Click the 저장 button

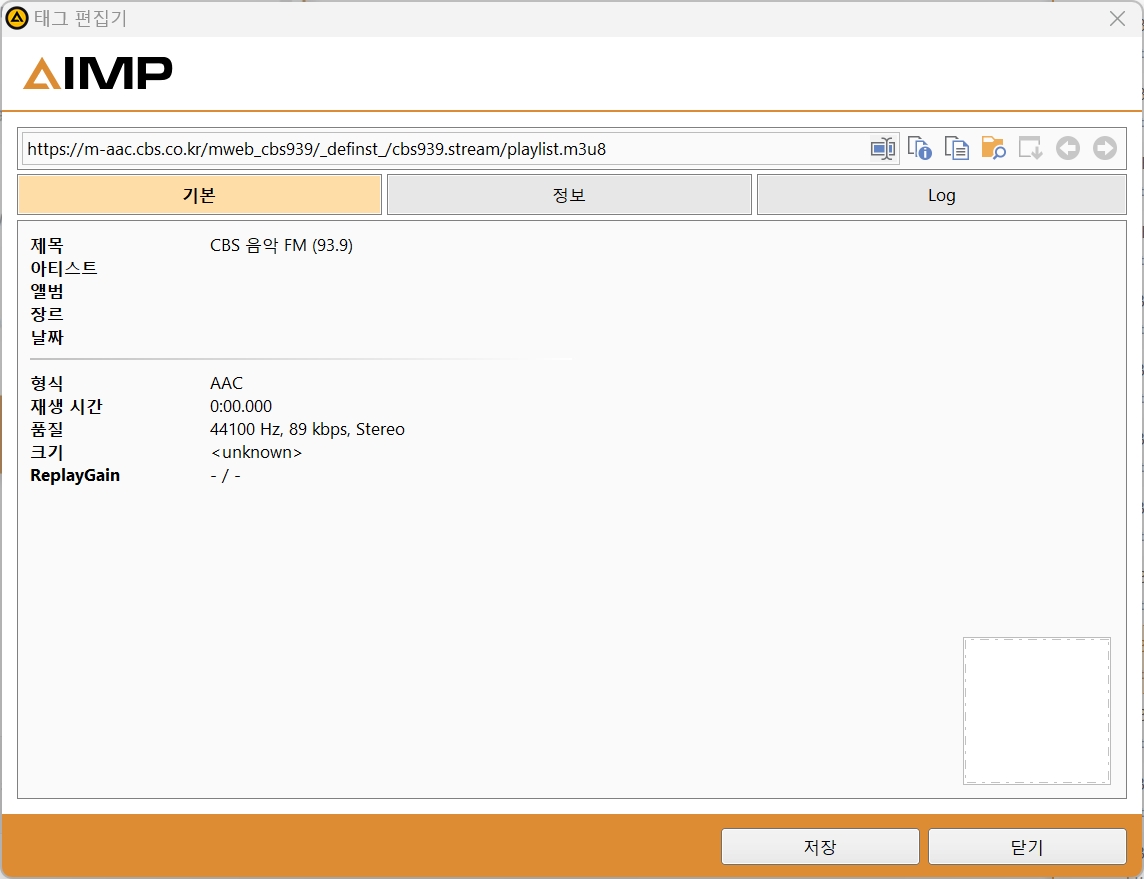pos(820,846)
